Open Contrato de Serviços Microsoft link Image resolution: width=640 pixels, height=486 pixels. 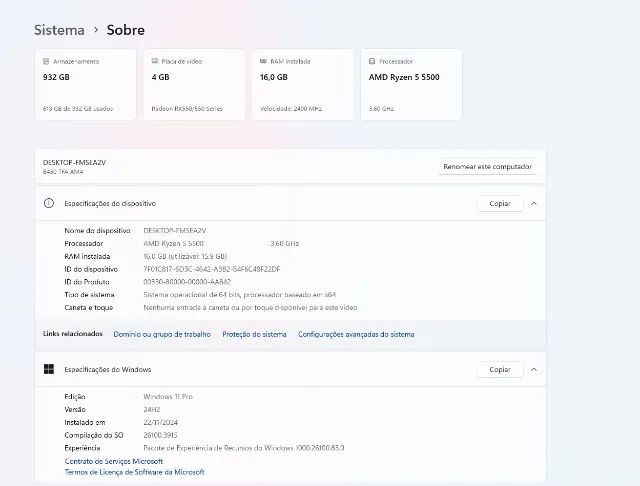114,461
